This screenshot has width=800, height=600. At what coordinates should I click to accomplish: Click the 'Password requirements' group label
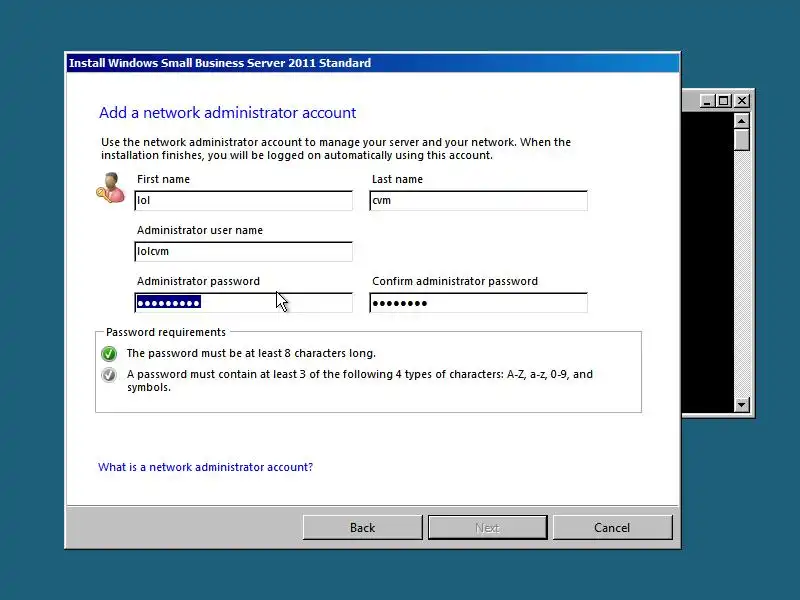point(166,332)
